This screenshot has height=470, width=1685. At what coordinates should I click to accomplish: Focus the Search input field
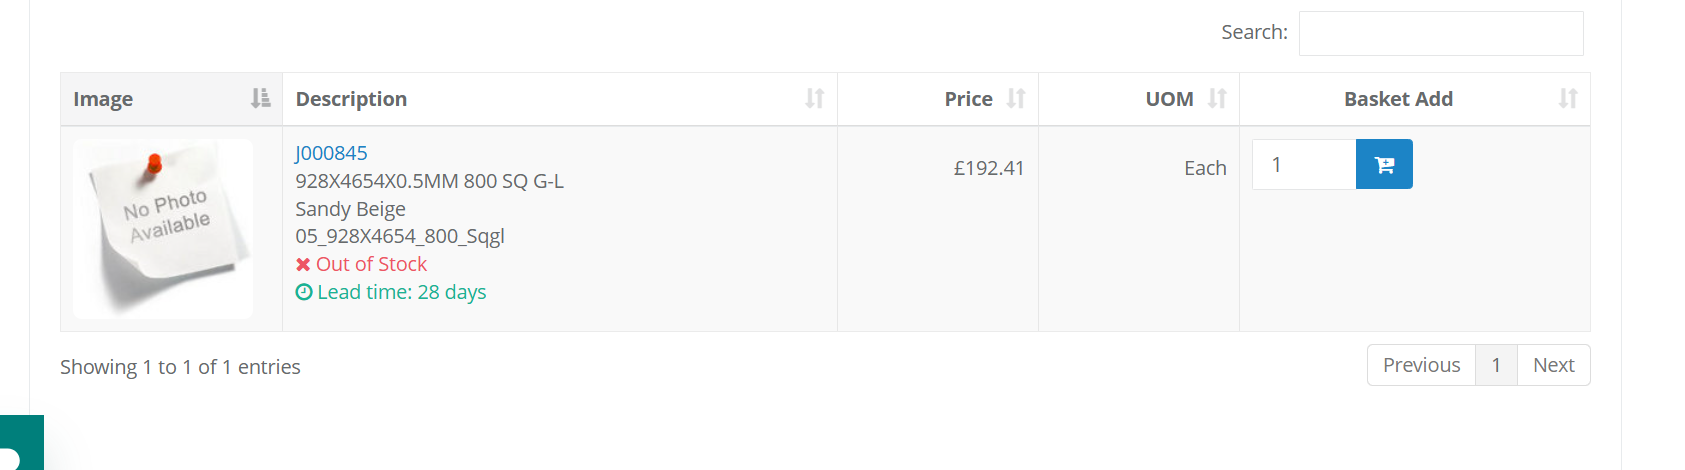(x=1440, y=33)
